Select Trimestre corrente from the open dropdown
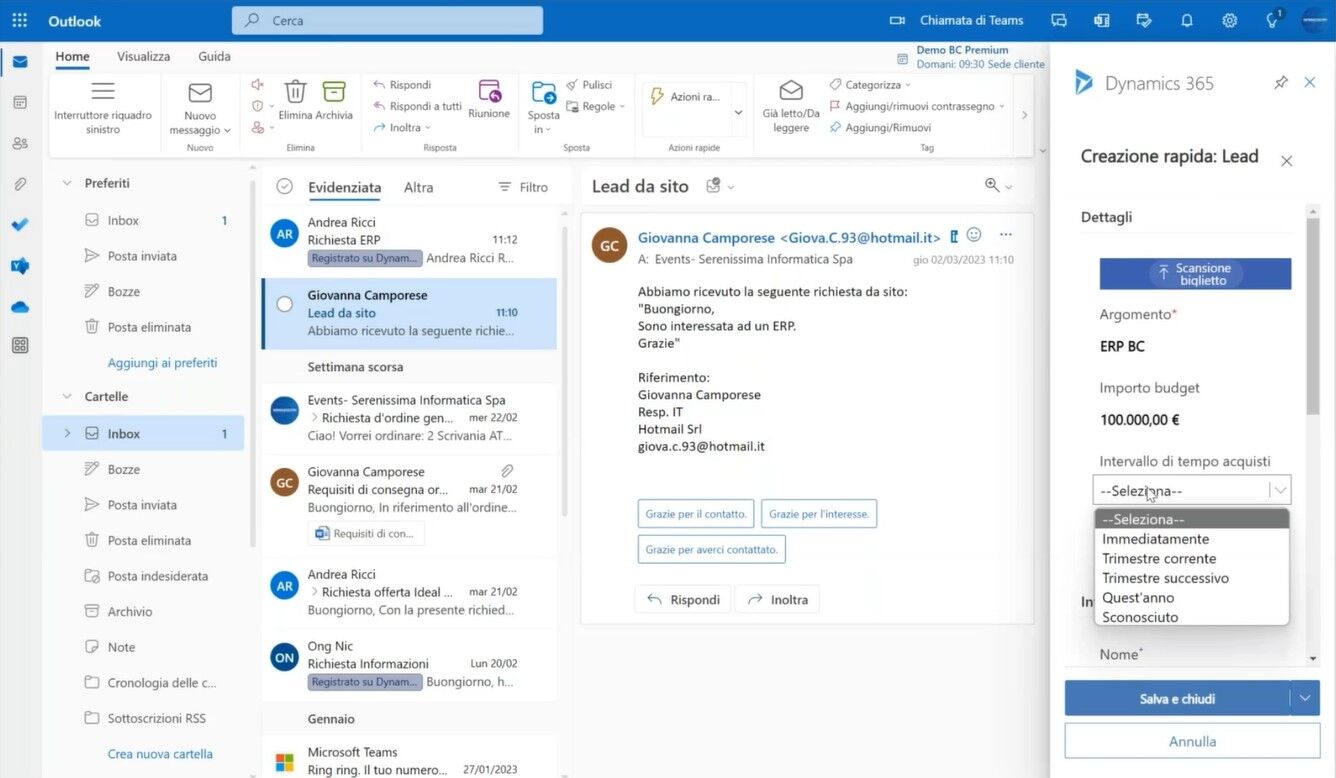The height and width of the screenshot is (778, 1336). [1158, 558]
